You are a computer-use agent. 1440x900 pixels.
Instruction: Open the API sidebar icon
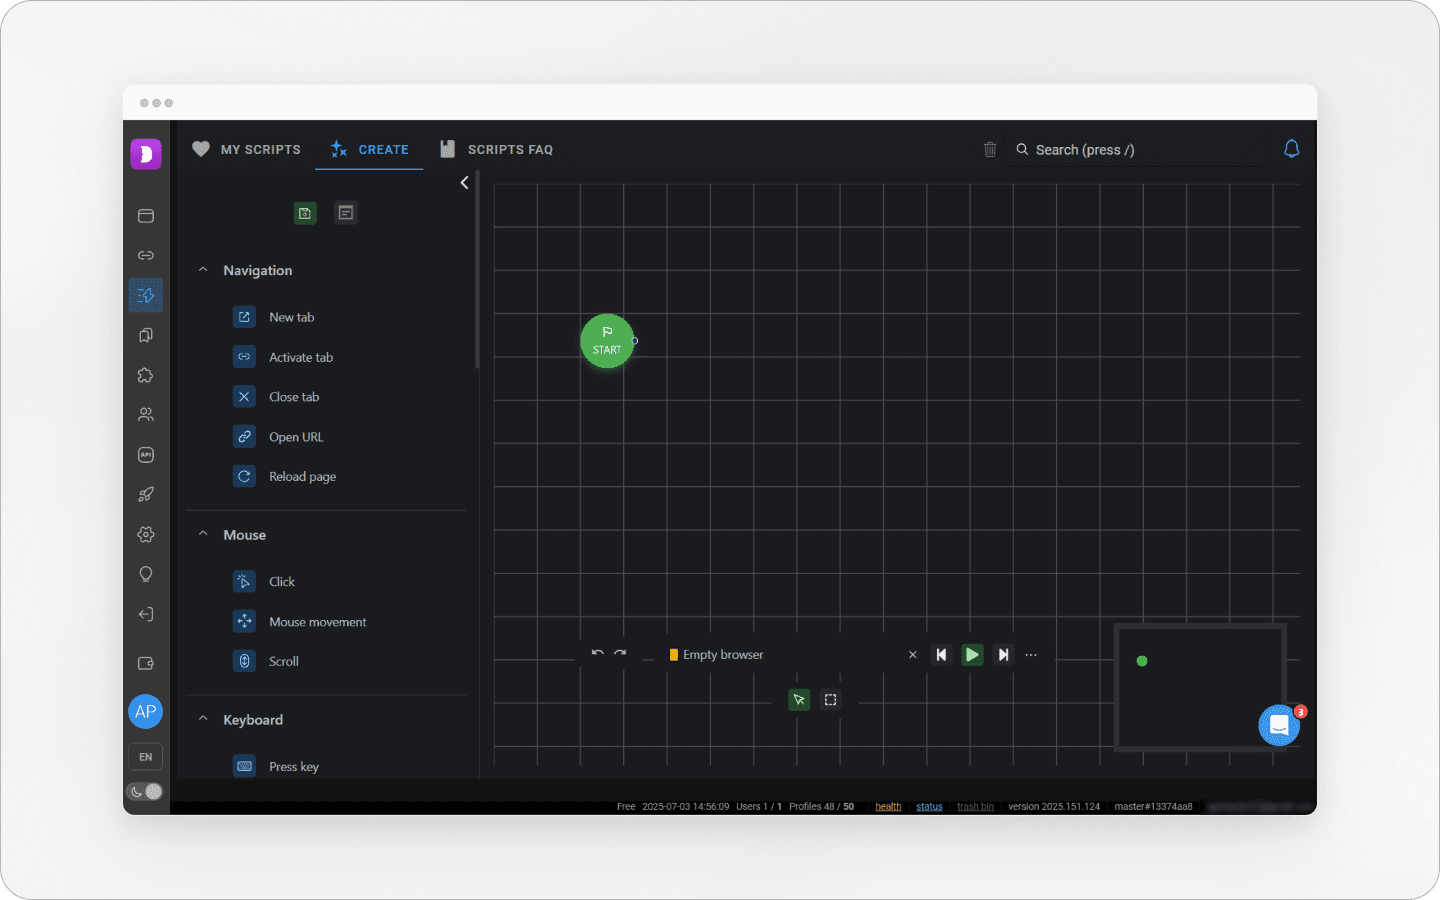click(x=146, y=455)
